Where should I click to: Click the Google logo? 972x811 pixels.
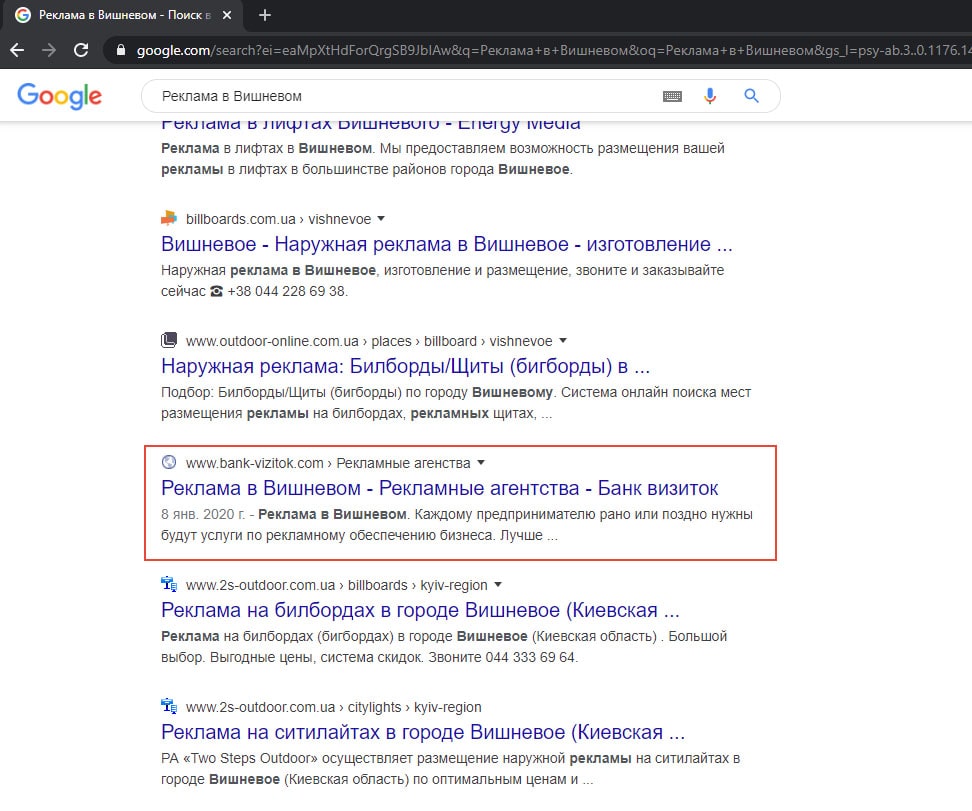pos(60,96)
